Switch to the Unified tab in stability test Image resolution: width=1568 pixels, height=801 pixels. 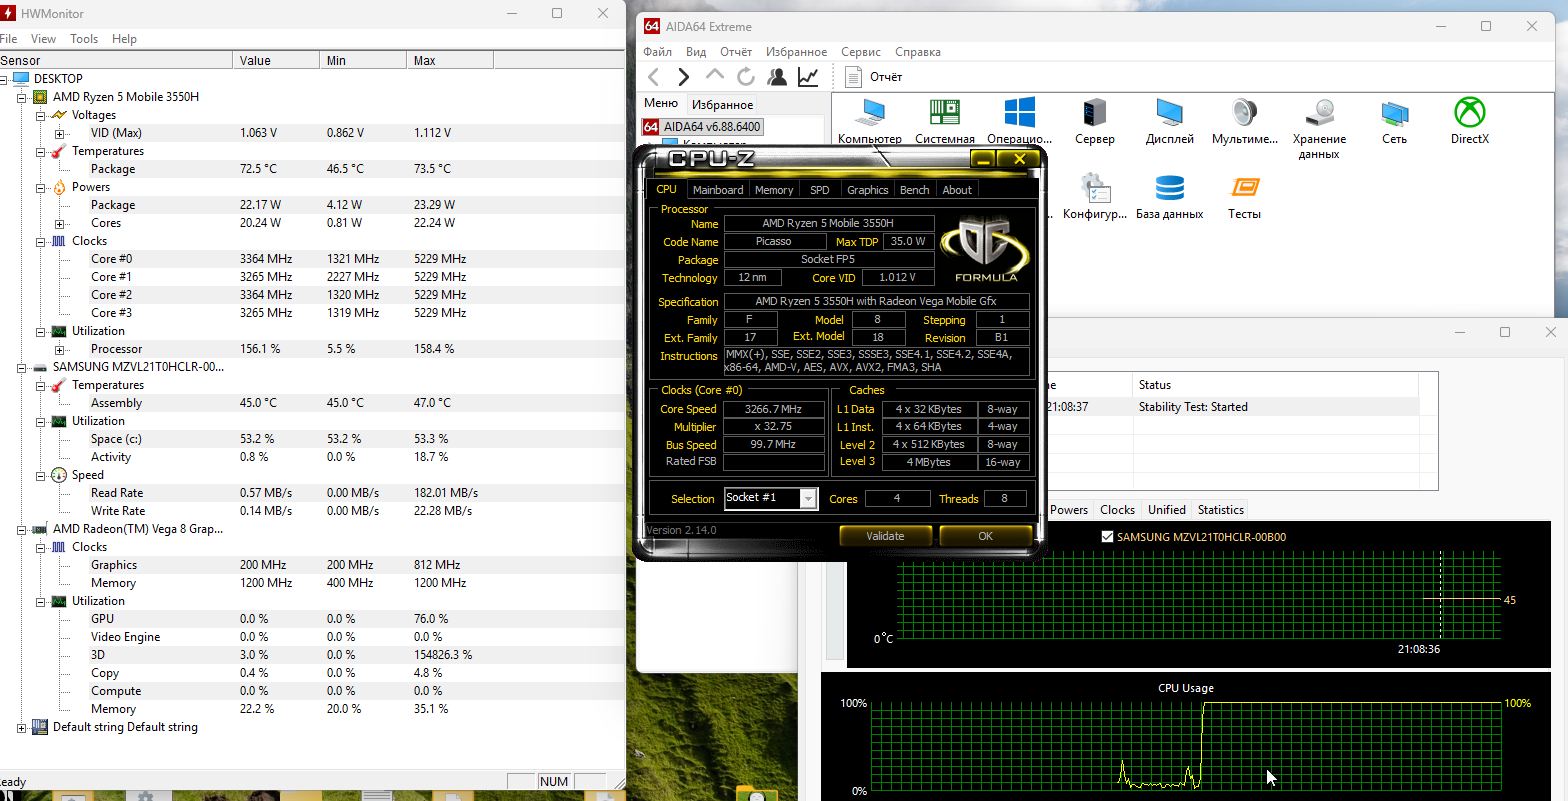(1166, 510)
